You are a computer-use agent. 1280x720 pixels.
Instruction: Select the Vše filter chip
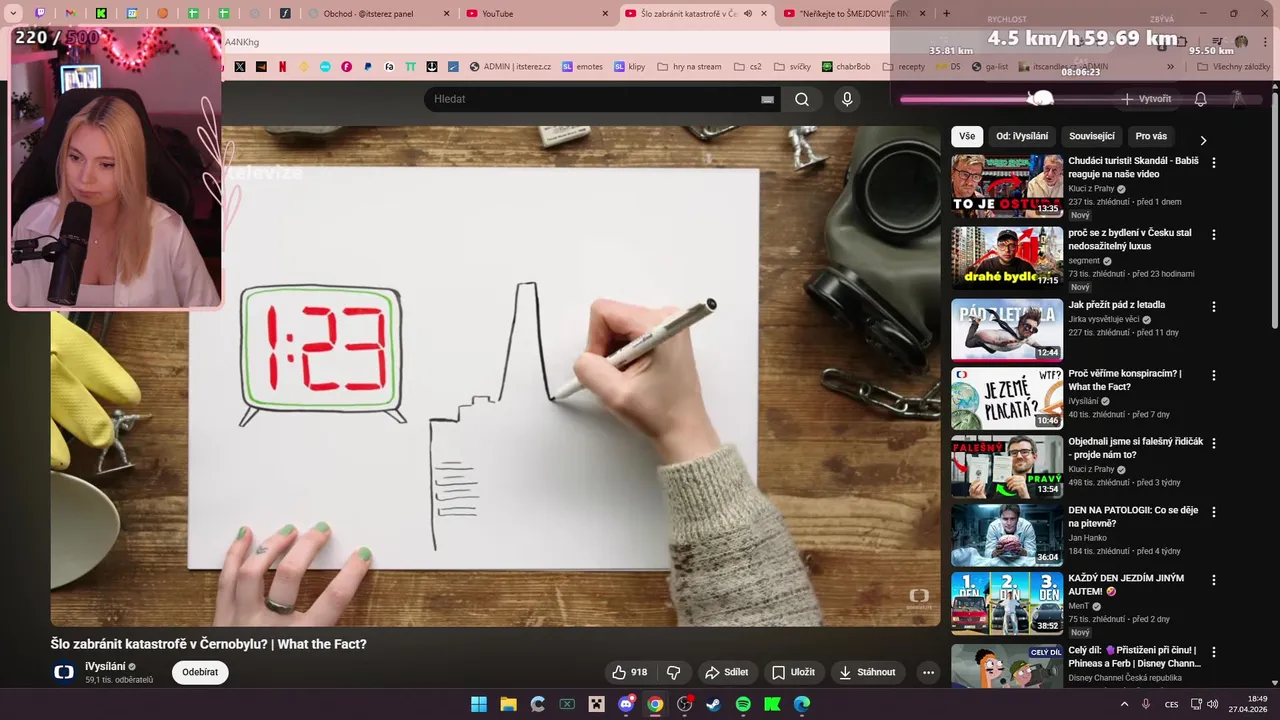click(967, 136)
